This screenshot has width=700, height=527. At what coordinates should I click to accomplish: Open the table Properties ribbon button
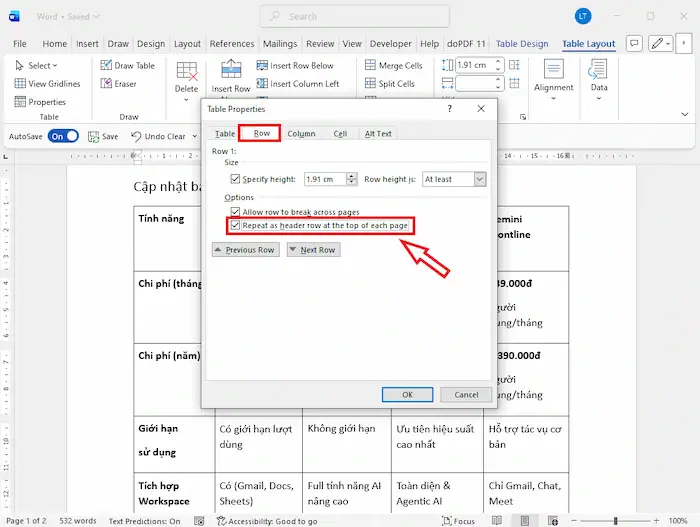[20, 102]
